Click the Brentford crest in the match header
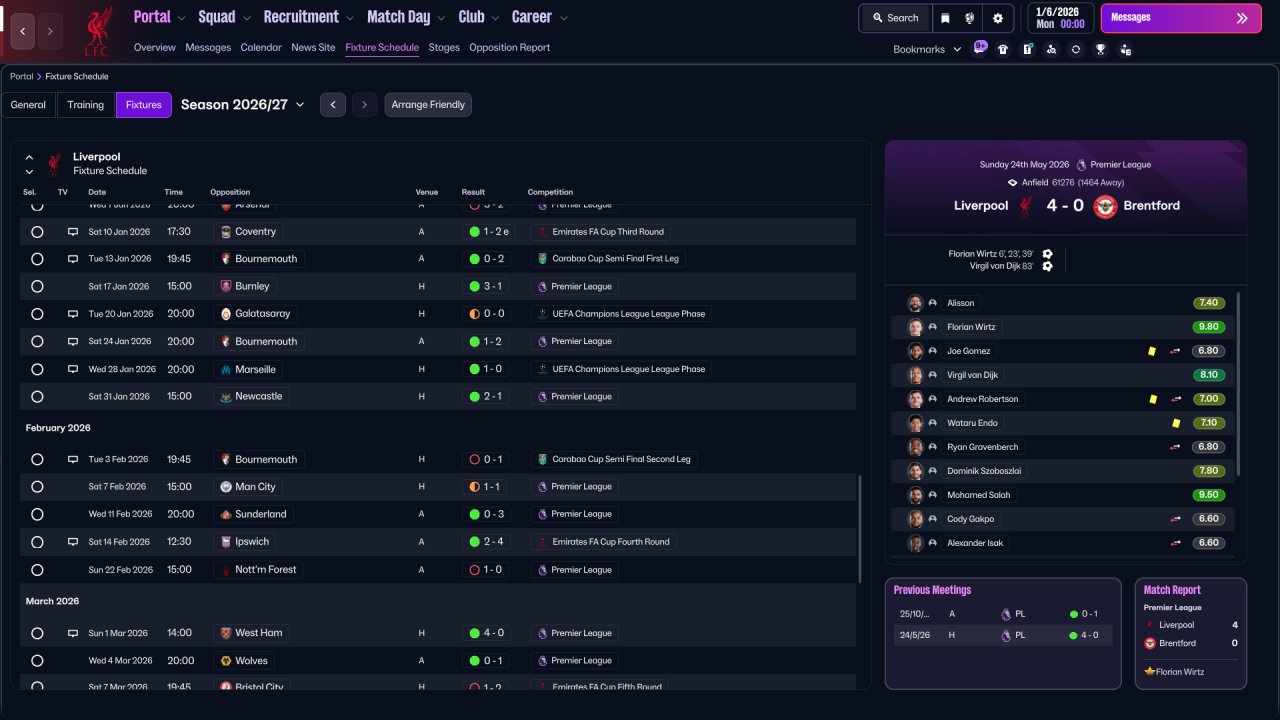The image size is (1280, 720). tap(1105, 206)
